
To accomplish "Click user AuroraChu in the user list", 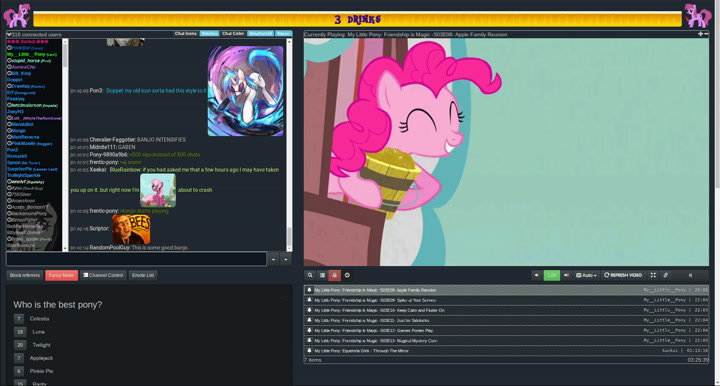I will click(23, 67).
